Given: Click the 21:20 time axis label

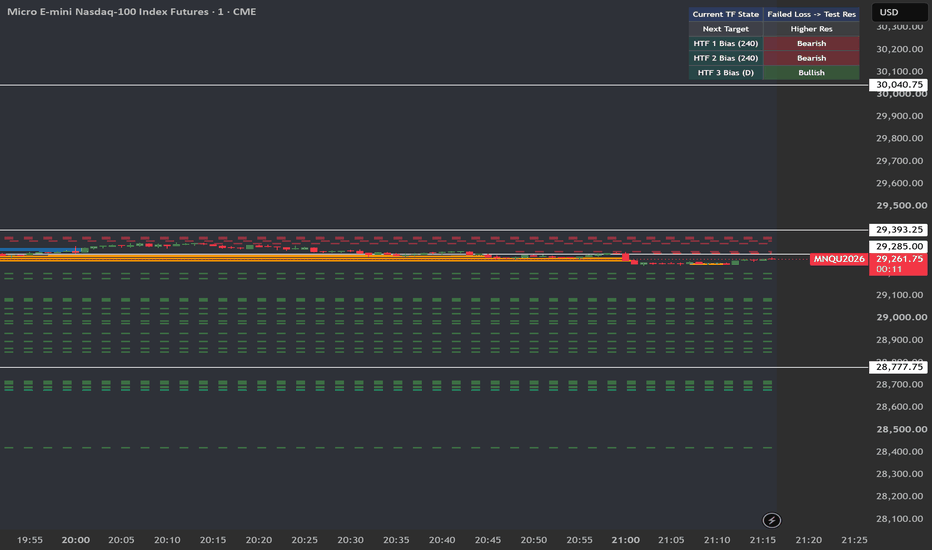Looking at the screenshot, I should [x=808, y=540].
